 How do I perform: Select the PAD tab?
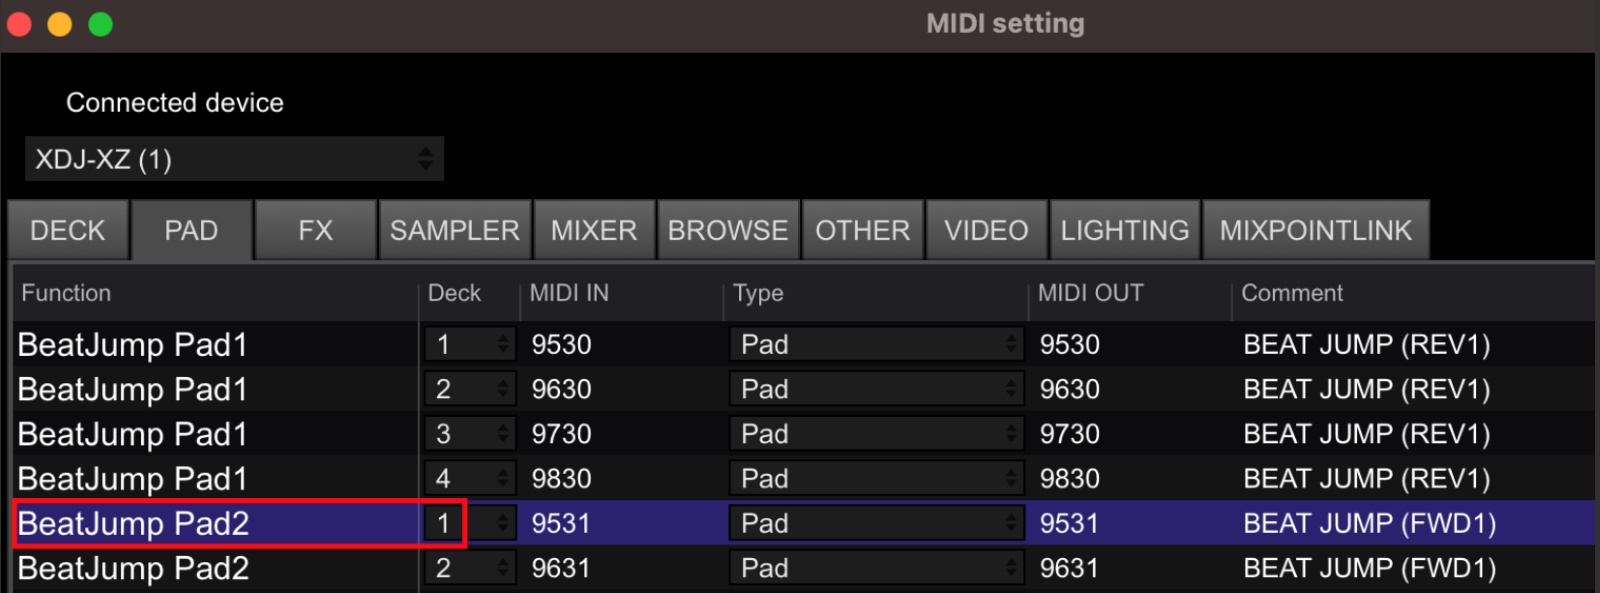191,229
